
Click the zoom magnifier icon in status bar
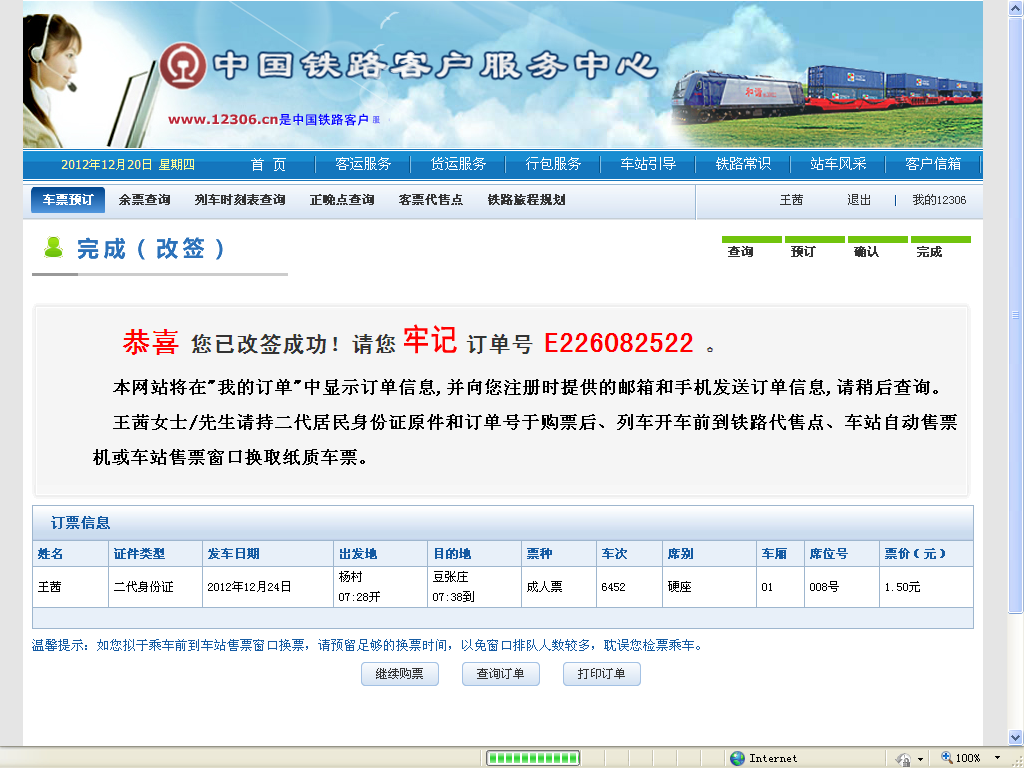click(x=946, y=758)
